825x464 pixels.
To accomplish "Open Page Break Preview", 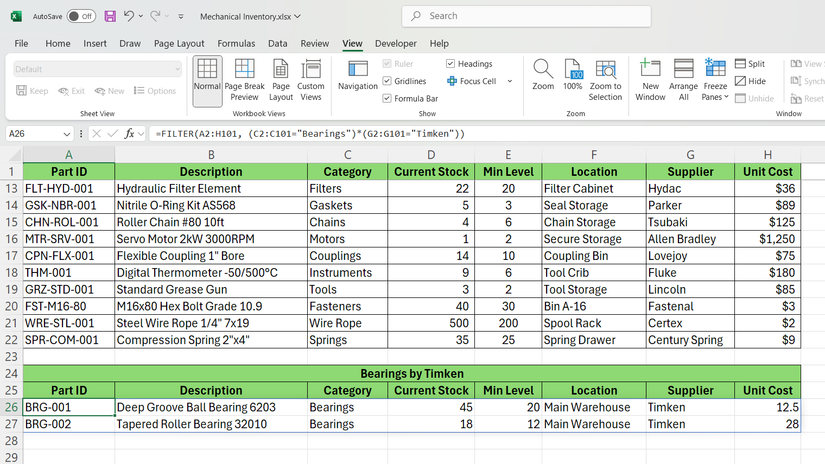I will (x=244, y=80).
